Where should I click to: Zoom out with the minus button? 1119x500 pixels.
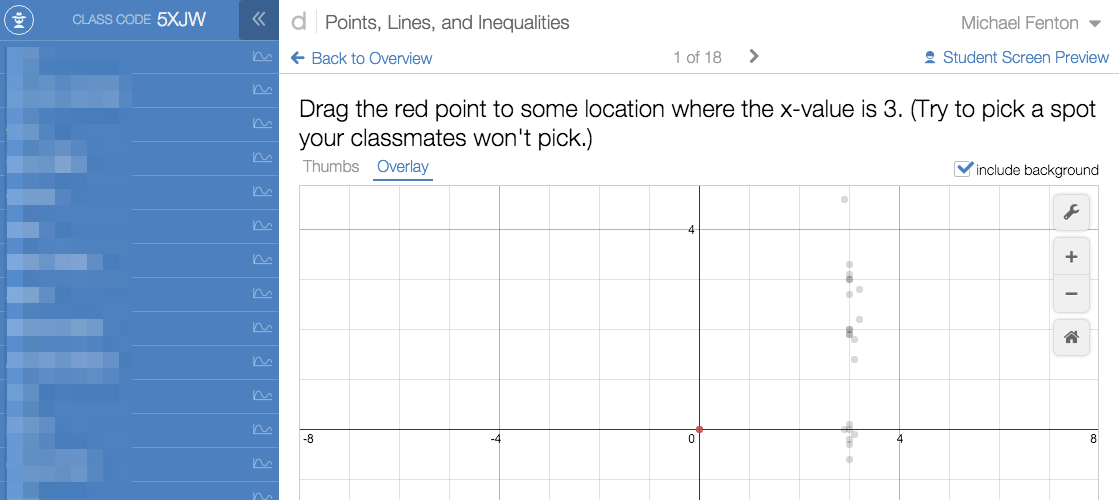click(1071, 294)
